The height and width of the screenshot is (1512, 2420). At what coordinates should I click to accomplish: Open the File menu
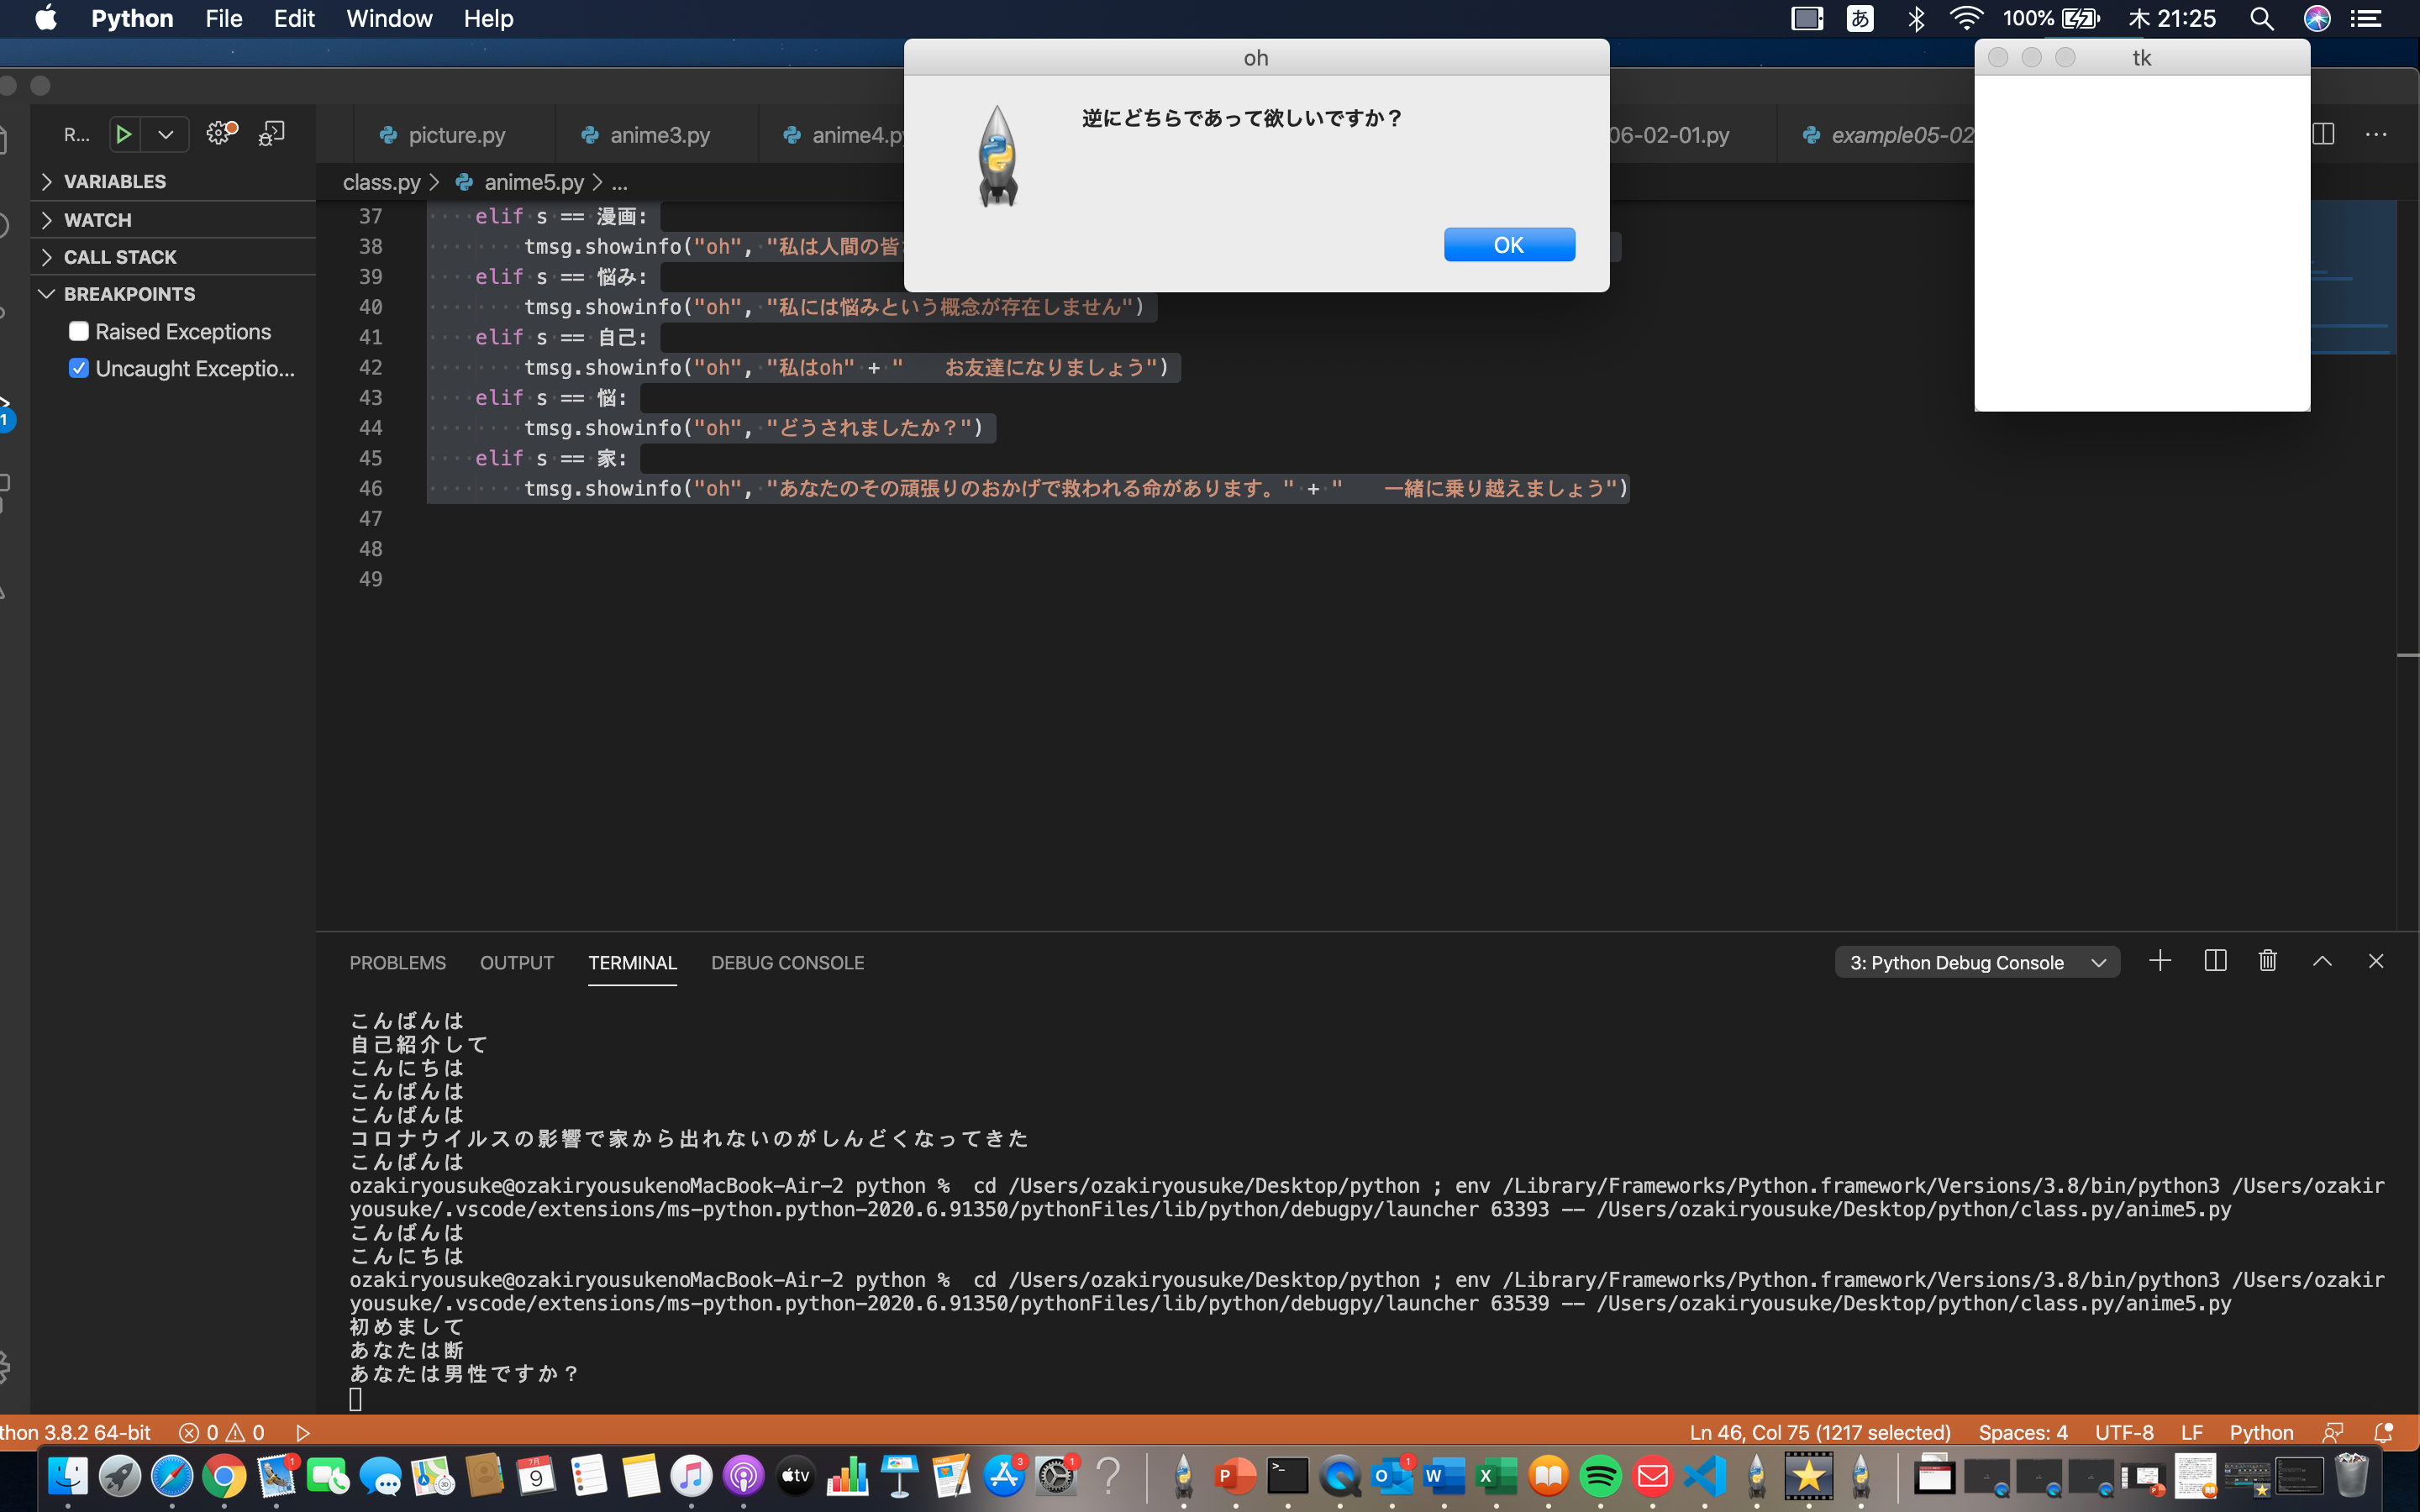224,18
